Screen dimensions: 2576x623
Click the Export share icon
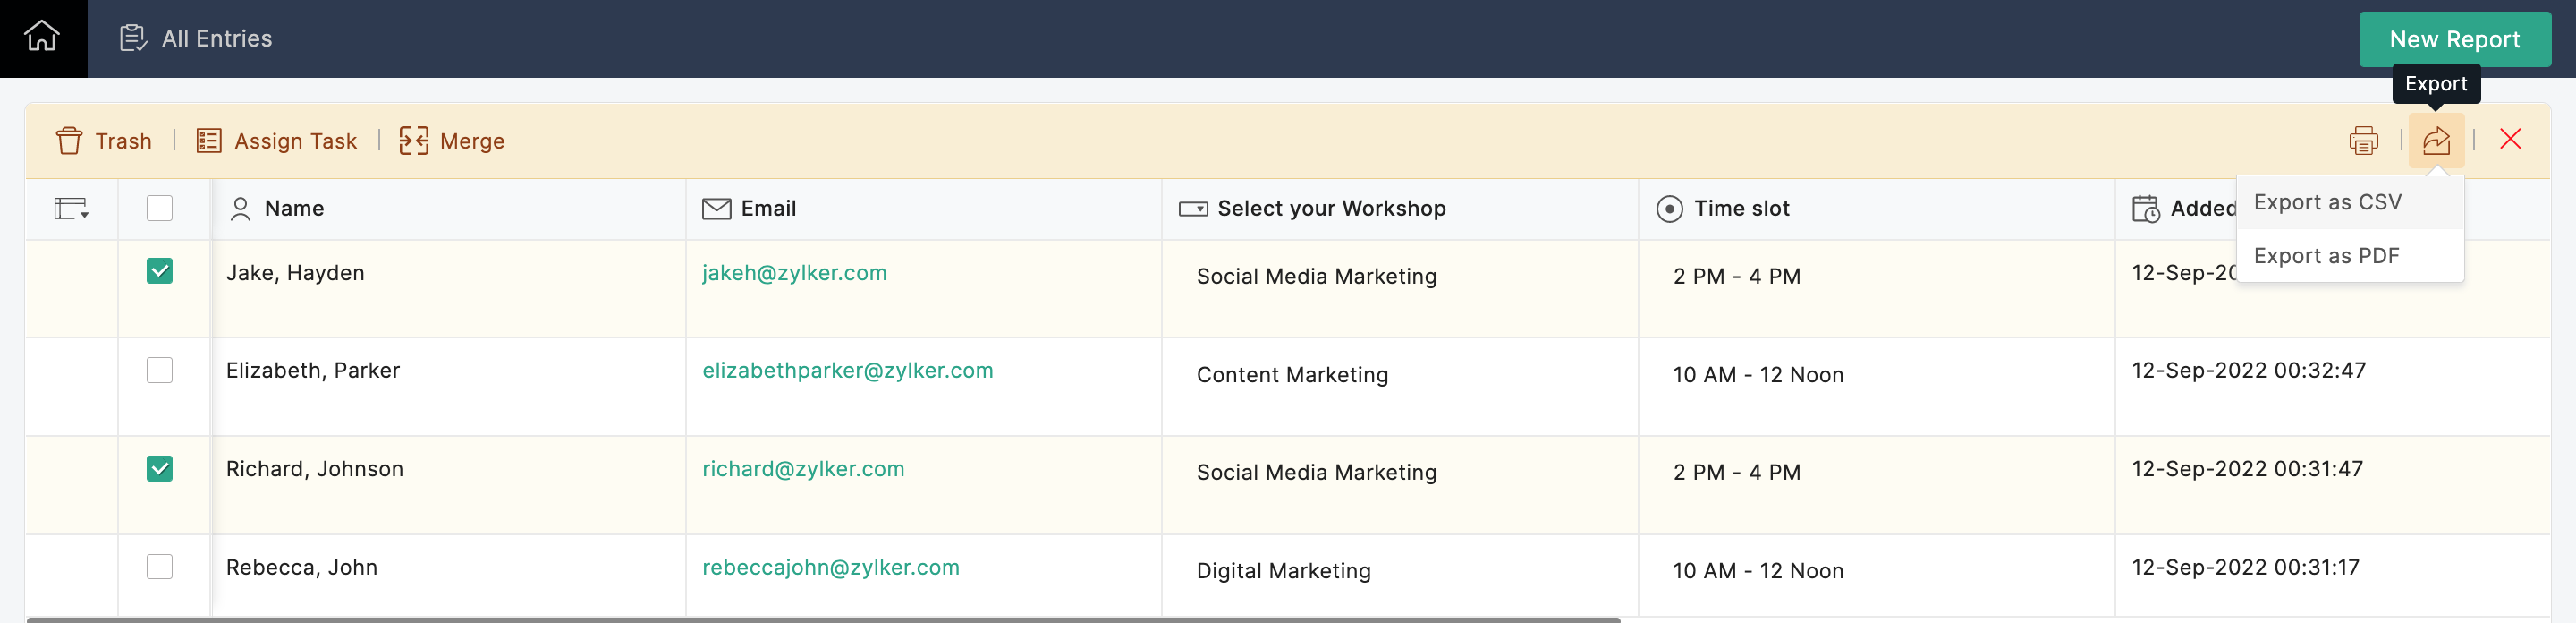click(x=2436, y=141)
